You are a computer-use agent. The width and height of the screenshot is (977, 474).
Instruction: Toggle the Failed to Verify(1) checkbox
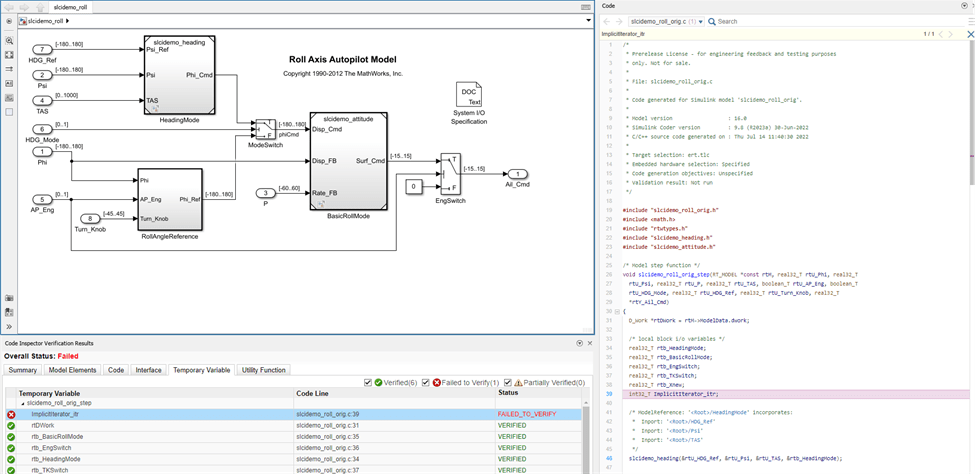point(426,382)
